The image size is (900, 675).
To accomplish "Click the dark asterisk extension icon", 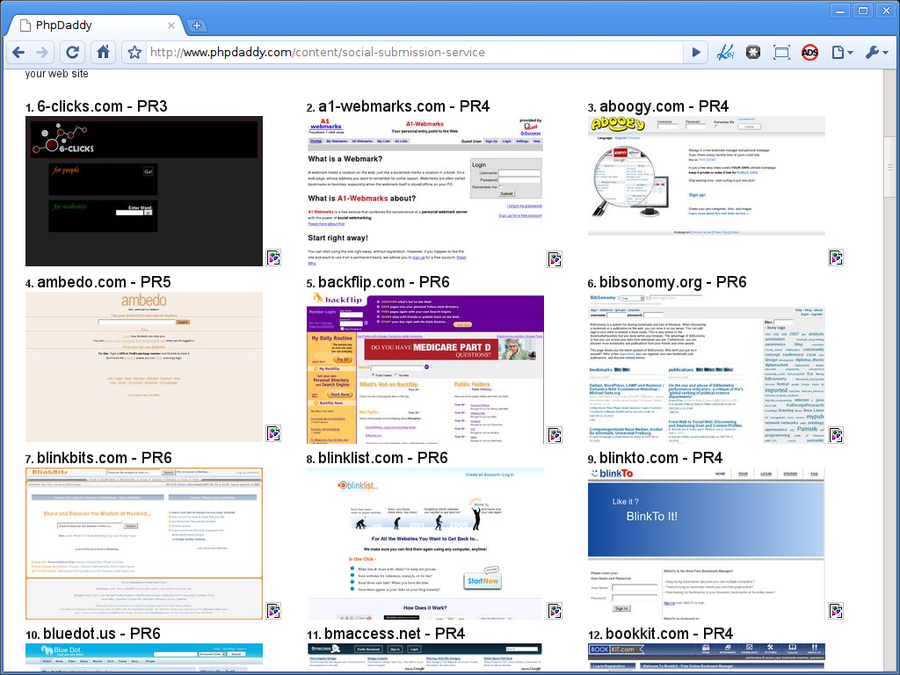I will (753, 52).
